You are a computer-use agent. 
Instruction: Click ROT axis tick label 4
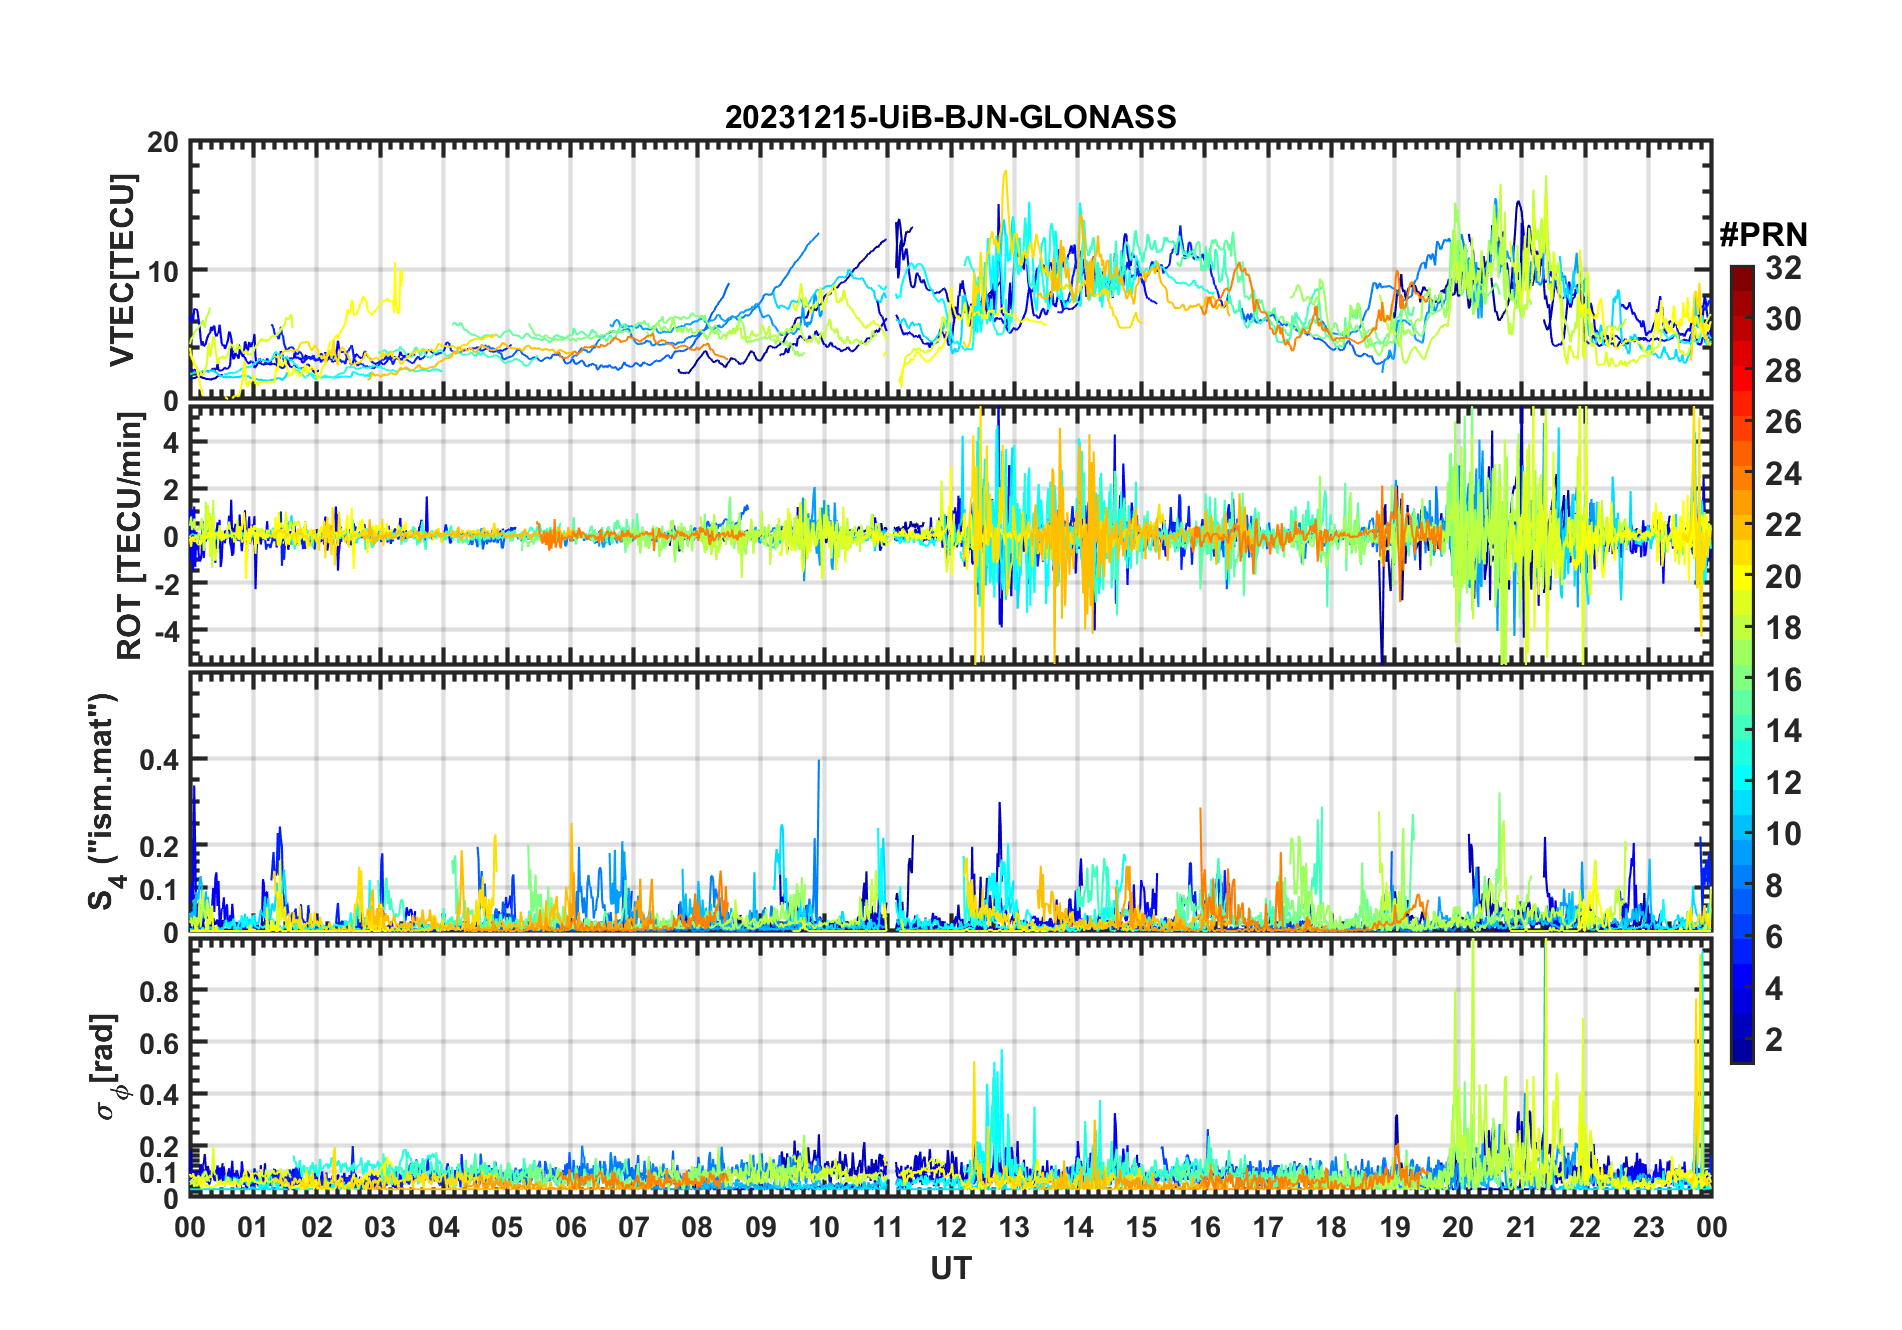click(172, 442)
